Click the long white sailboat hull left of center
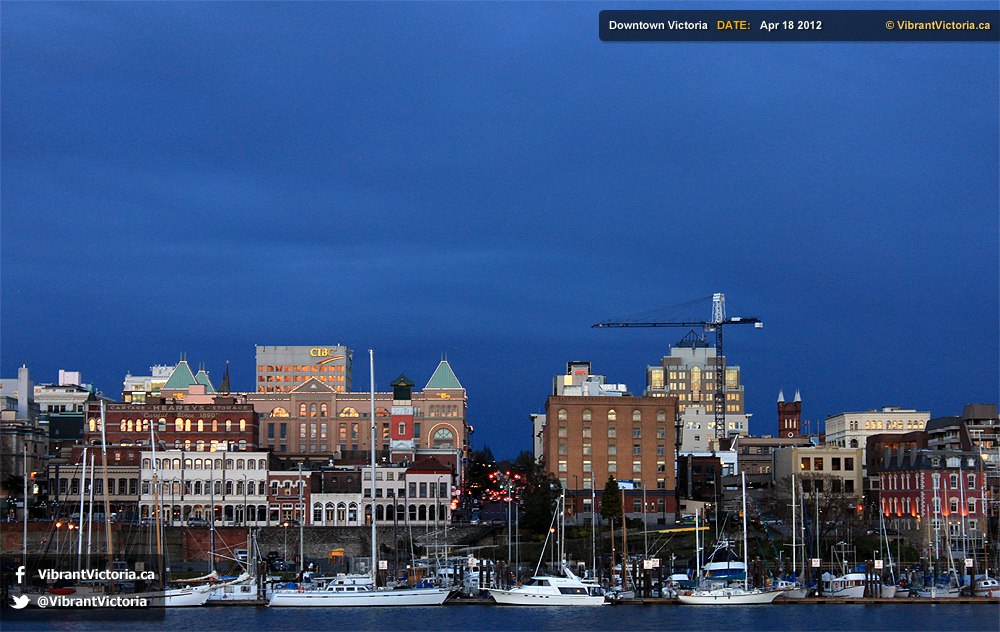Image resolution: width=1000 pixels, height=632 pixels. (x=358, y=597)
